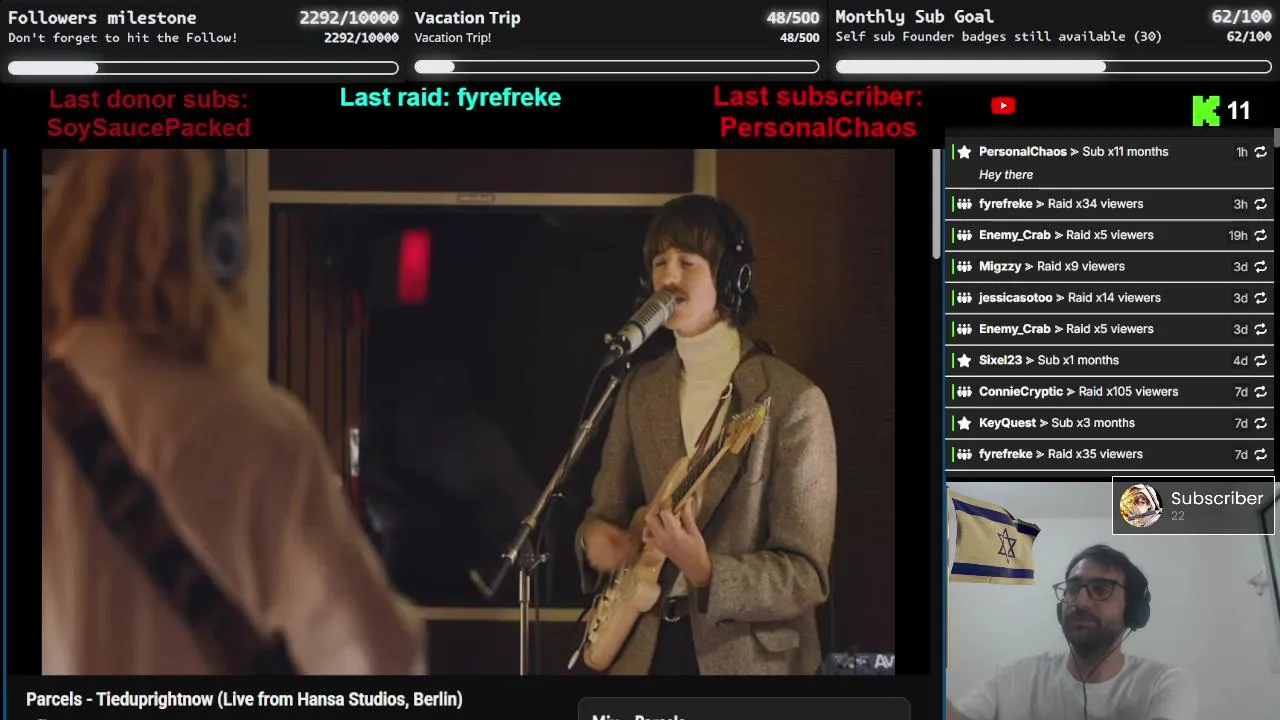Click the star icon beside Sixel23
Screen dimensions: 1280x720
point(964,360)
